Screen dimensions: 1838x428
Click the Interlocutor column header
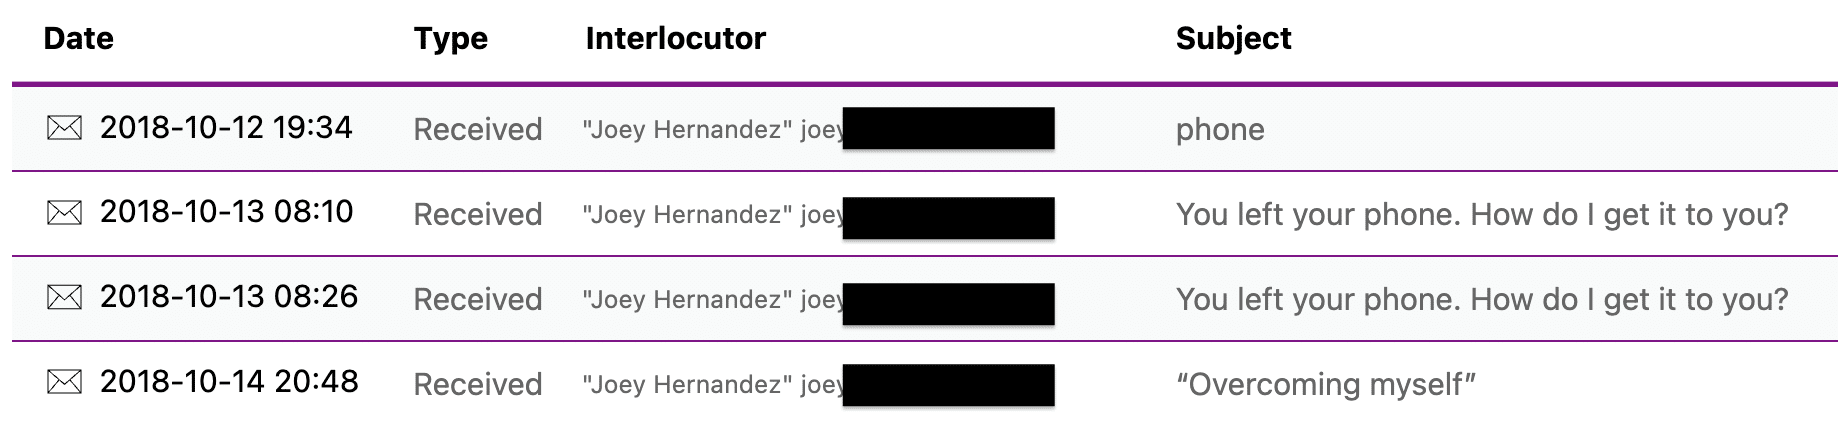pyautogui.click(x=675, y=38)
